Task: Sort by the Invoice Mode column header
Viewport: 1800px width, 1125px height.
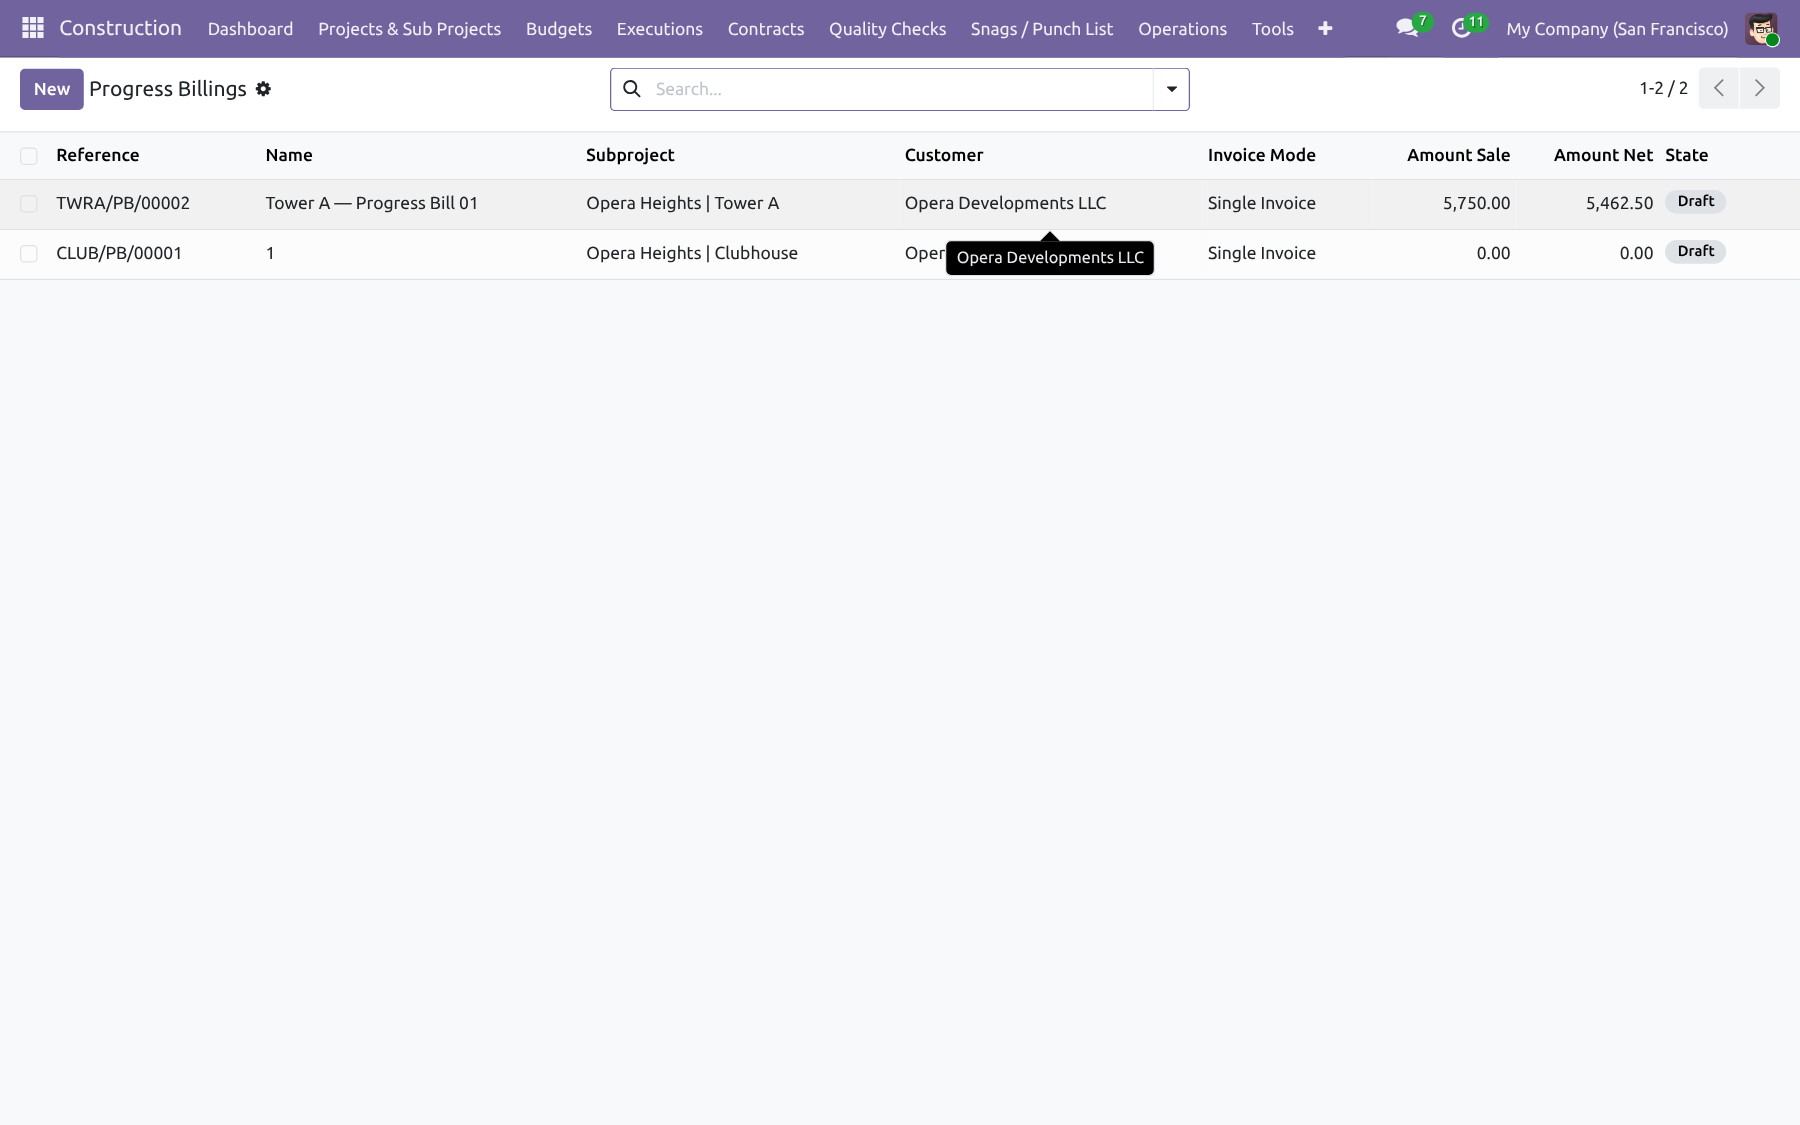Action: (x=1261, y=155)
